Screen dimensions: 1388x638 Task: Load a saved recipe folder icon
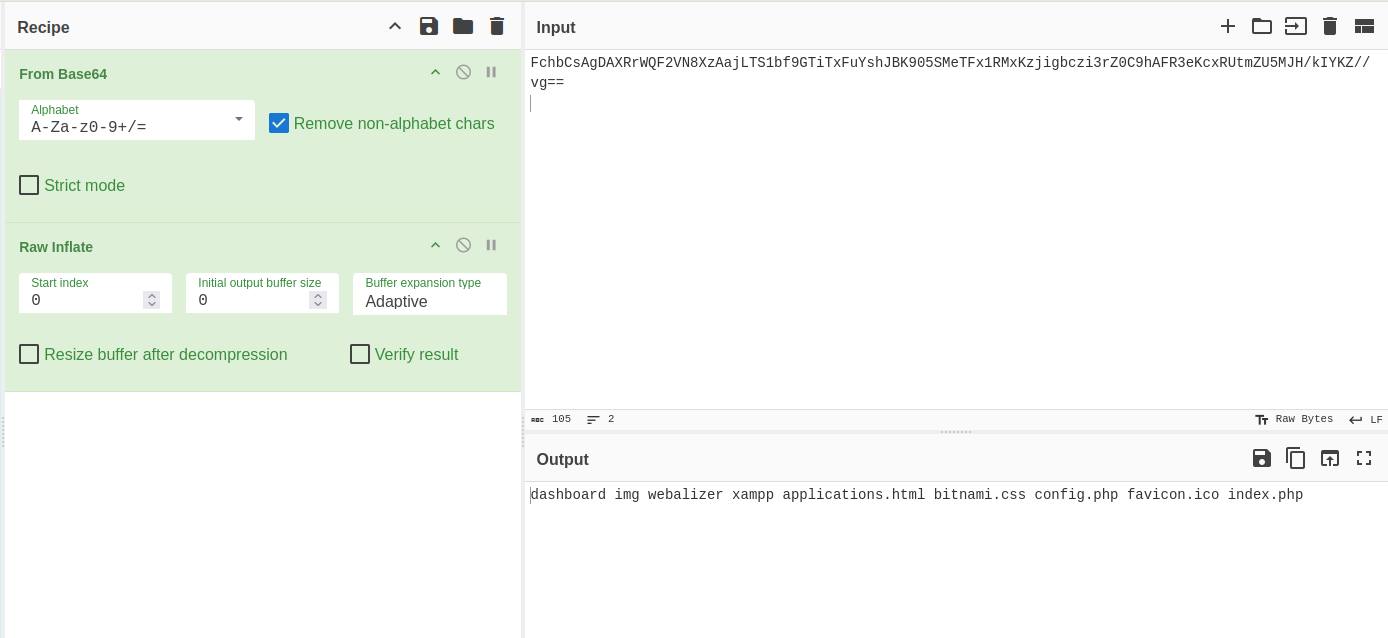tap(463, 26)
